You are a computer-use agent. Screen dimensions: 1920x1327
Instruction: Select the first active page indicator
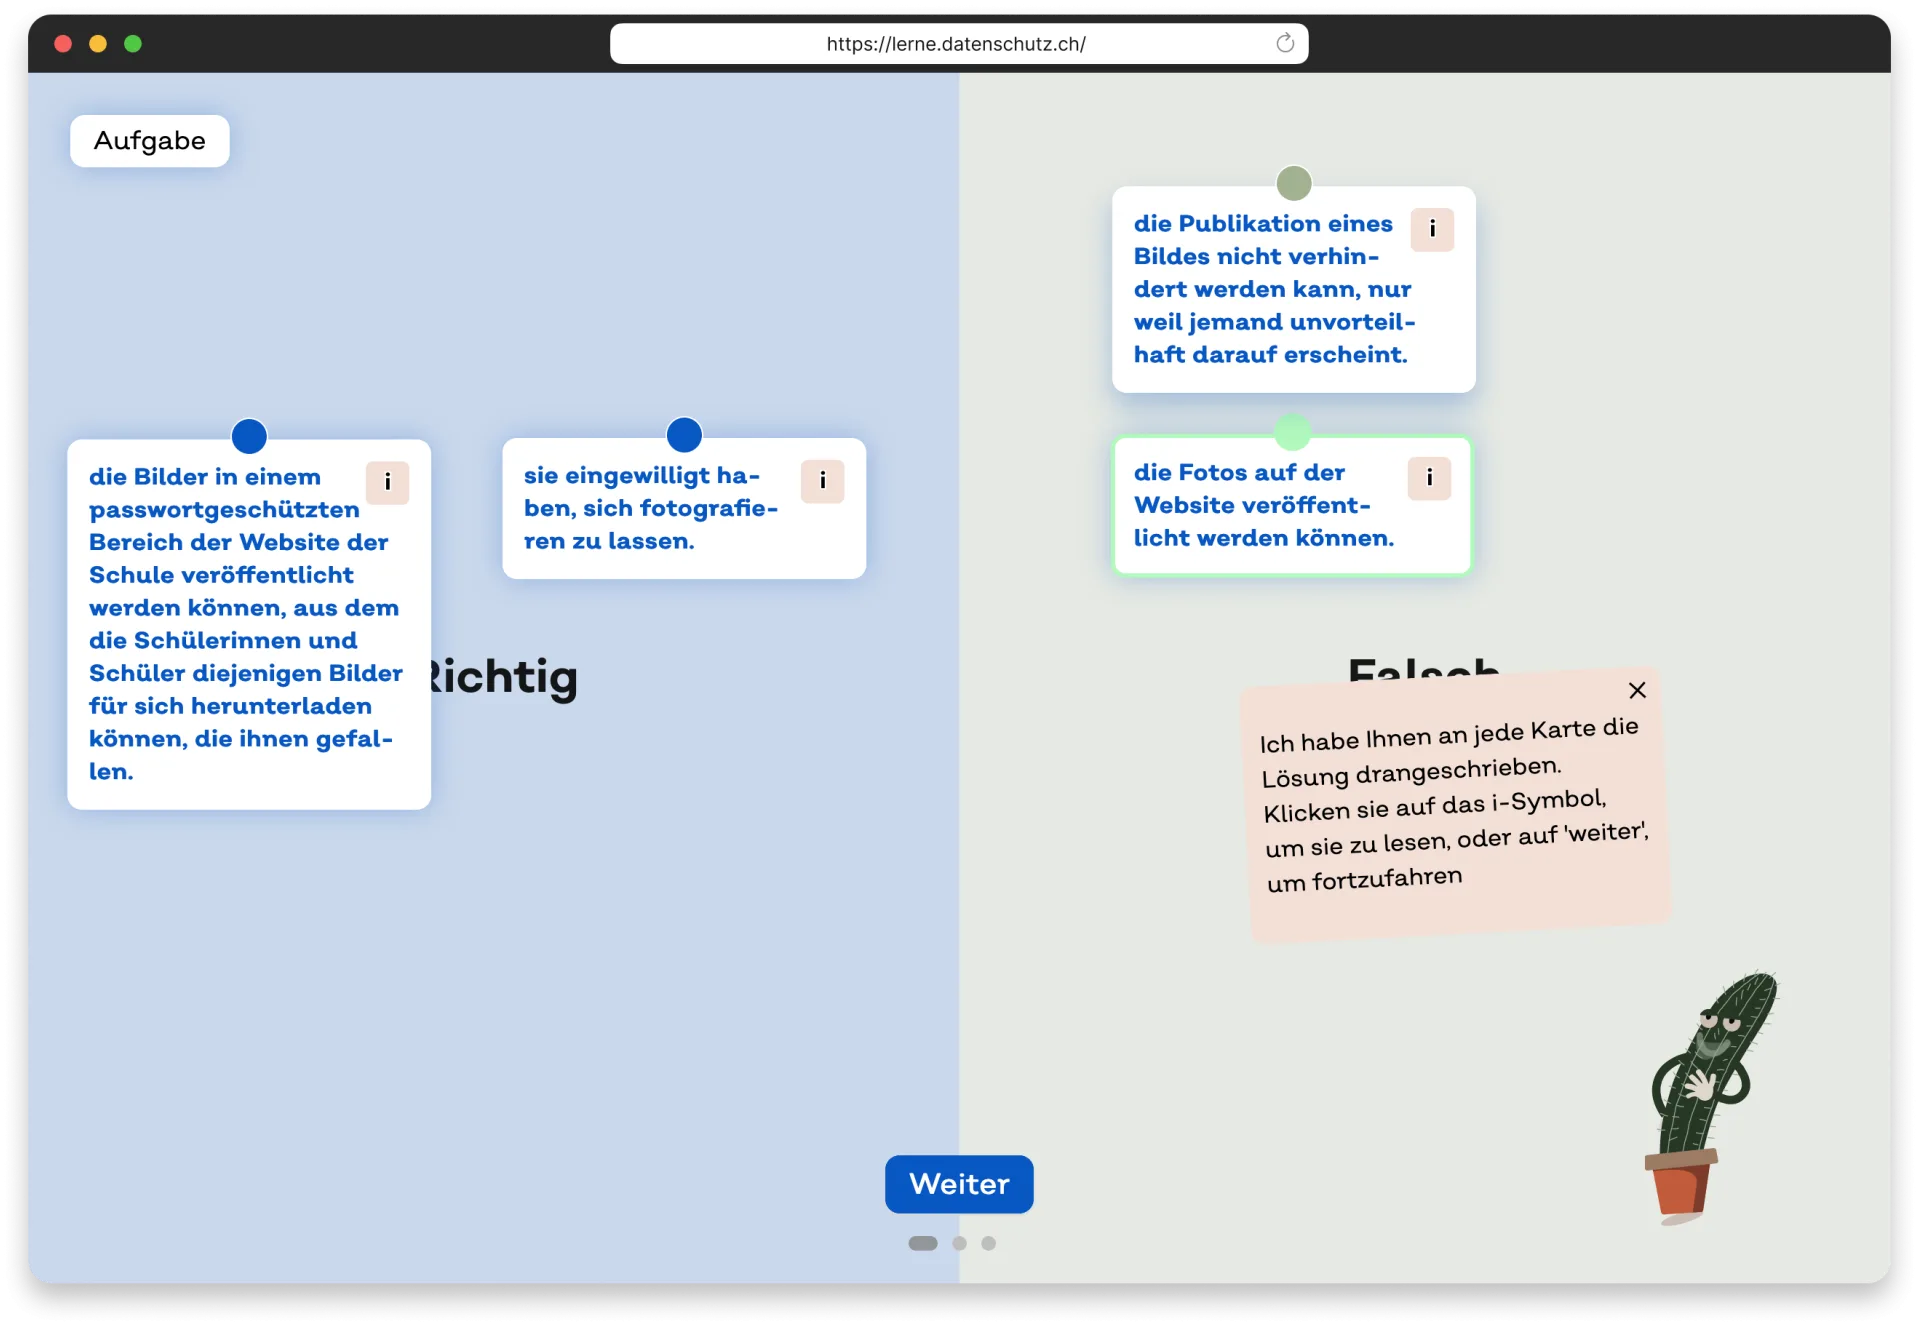click(x=922, y=1243)
